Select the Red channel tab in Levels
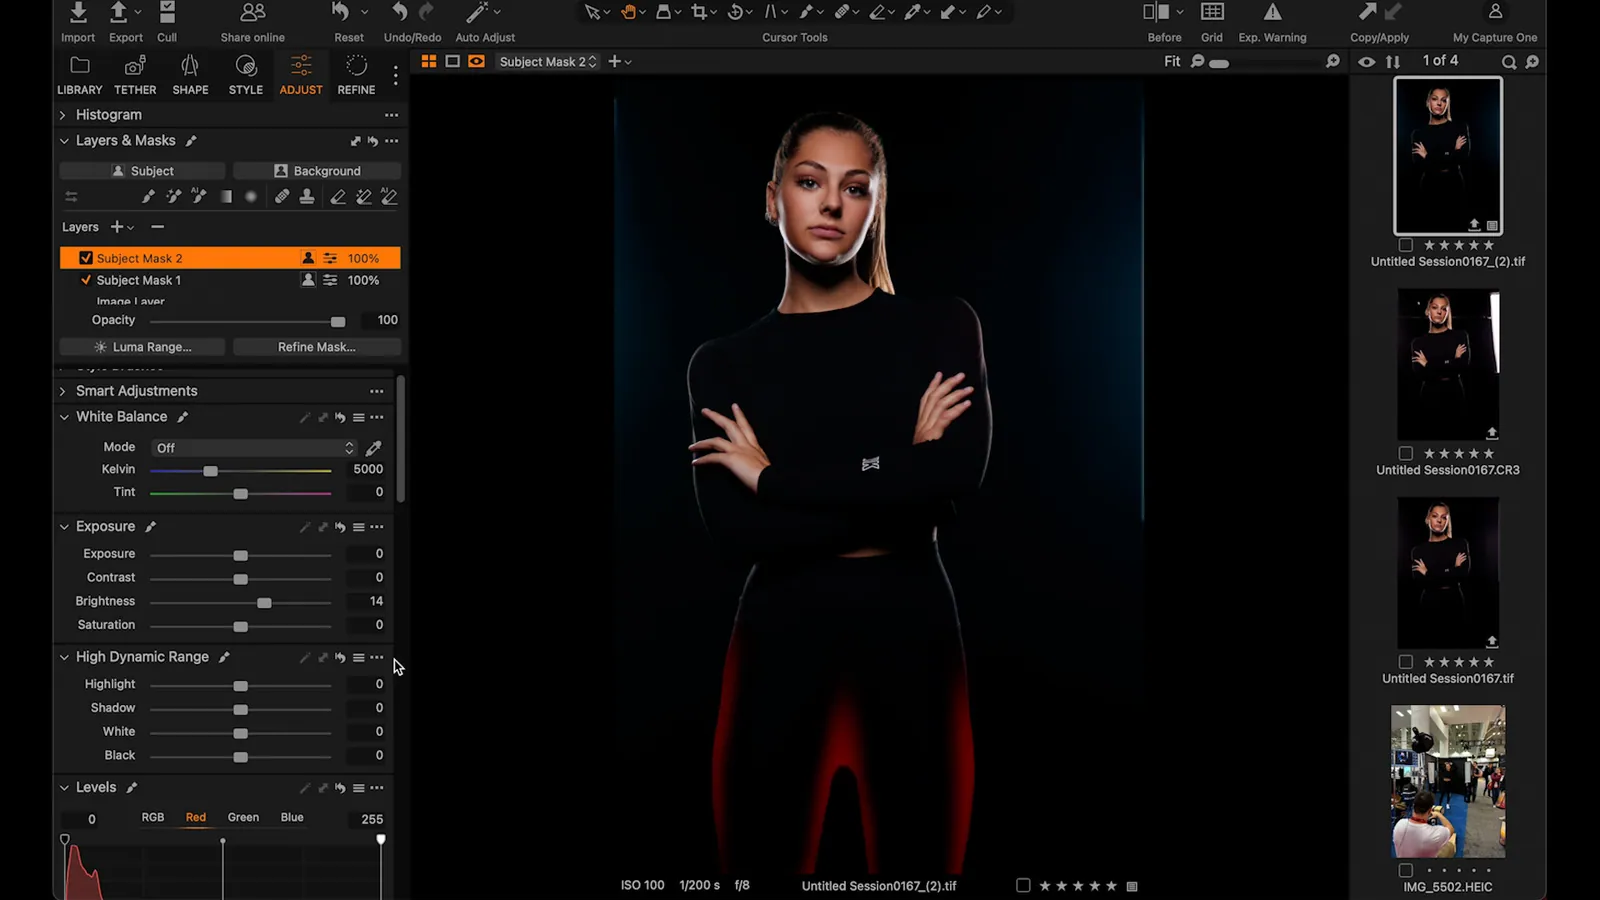1600x900 pixels. pyautogui.click(x=196, y=817)
